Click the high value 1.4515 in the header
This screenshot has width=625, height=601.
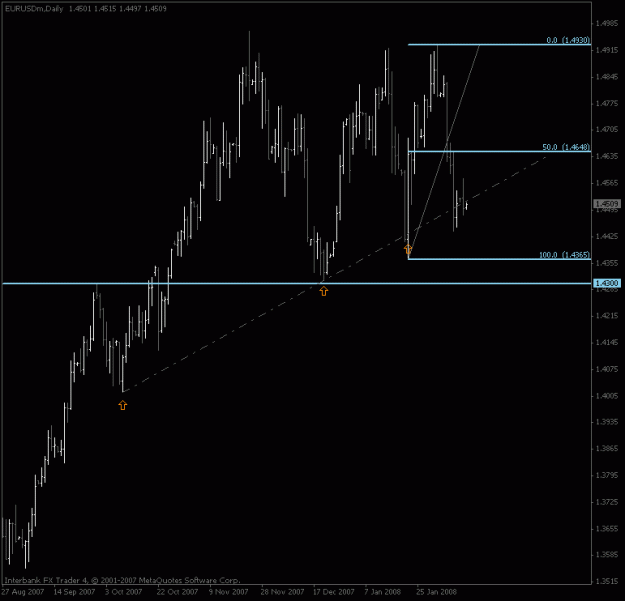[105, 9]
